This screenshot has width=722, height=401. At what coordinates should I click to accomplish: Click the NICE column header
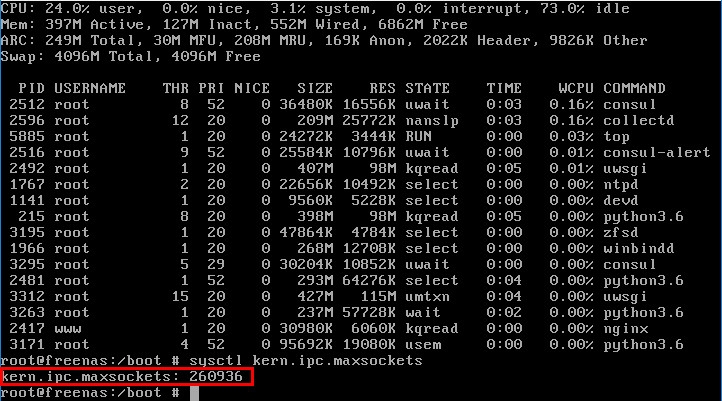coord(252,88)
